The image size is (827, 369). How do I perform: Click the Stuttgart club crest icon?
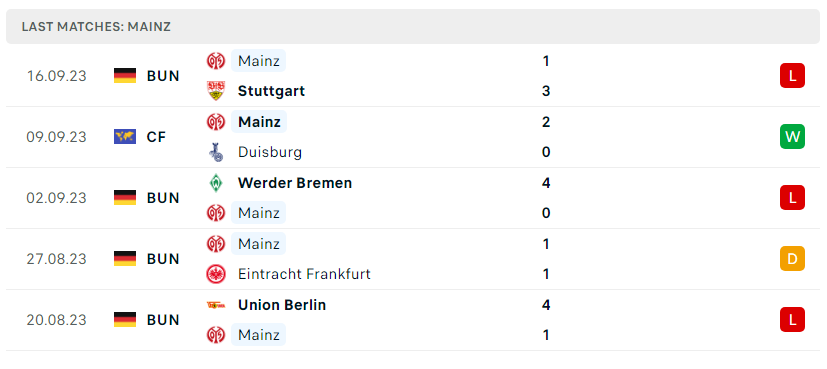[x=216, y=91]
